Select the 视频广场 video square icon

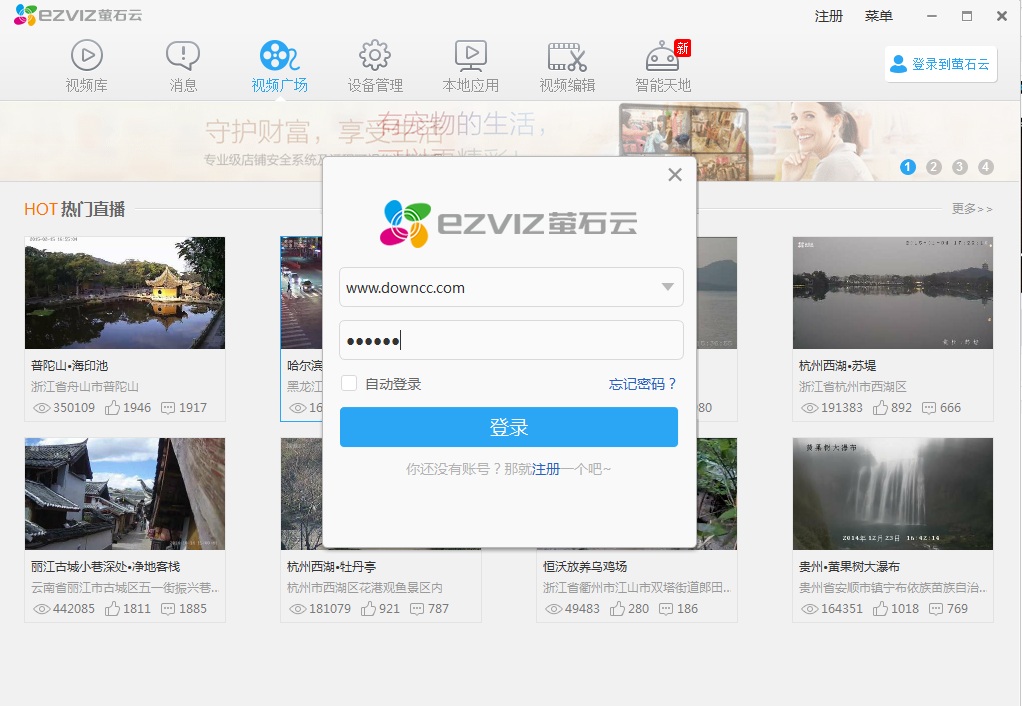(280, 55)
